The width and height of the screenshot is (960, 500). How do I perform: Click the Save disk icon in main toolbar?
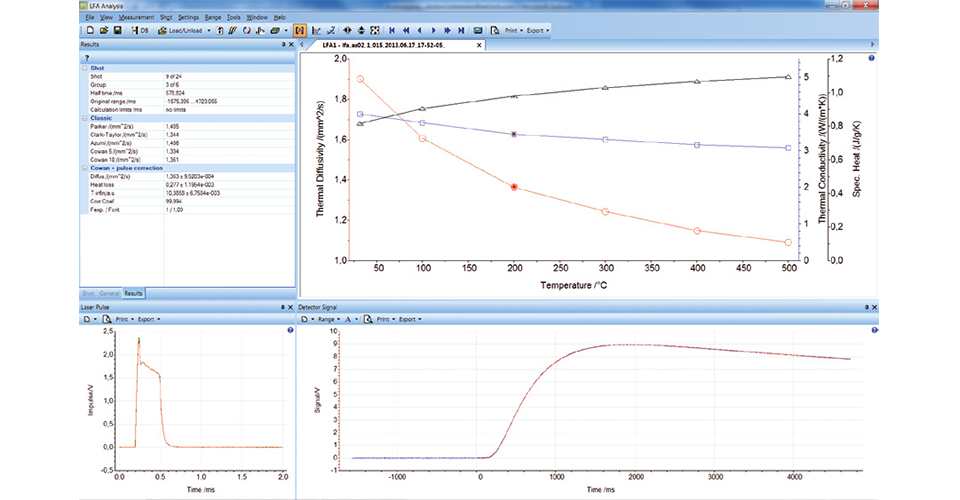click(117, 31)
